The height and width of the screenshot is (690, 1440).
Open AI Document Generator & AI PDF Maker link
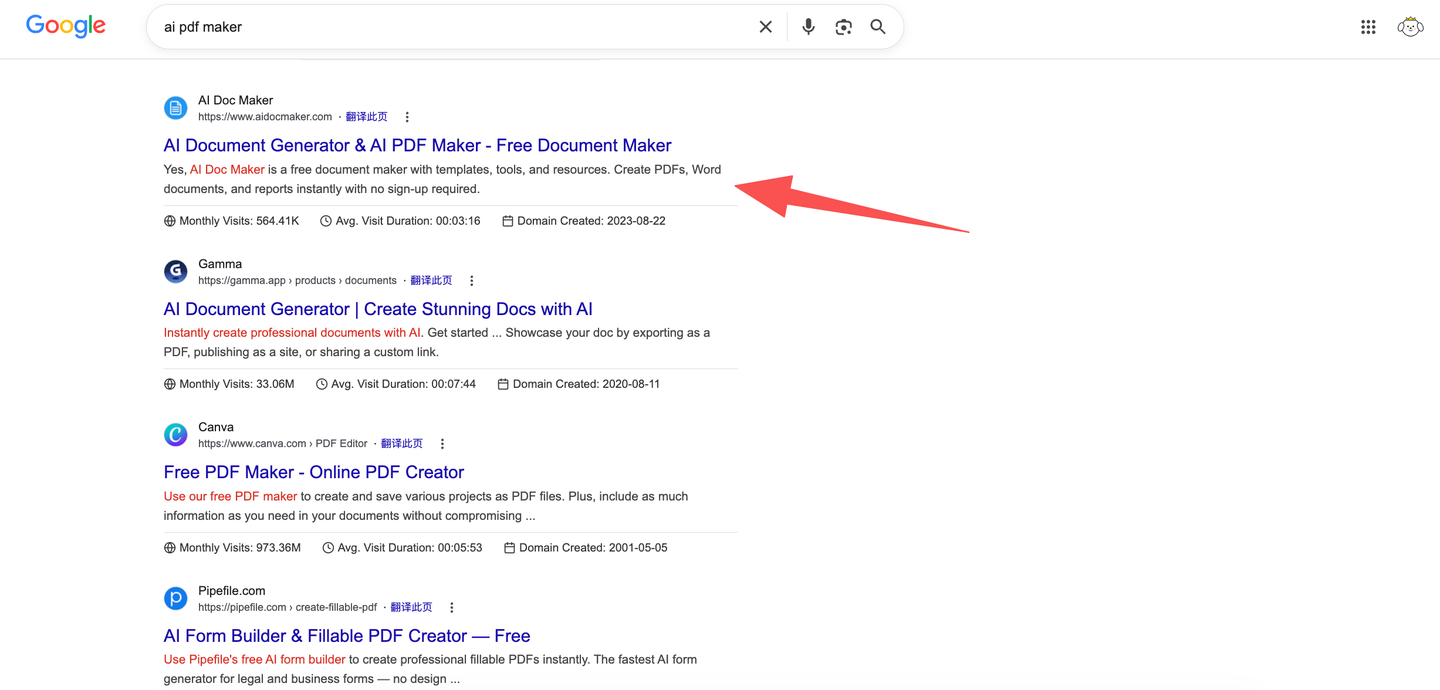417,145
